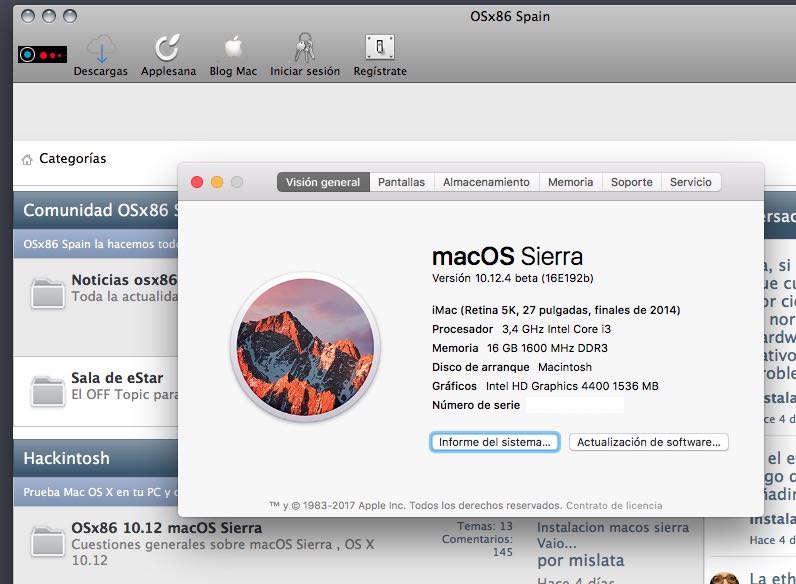796x584 pixels.
Task: Open the Contrato de licencia link
Action: coord(614,505)
